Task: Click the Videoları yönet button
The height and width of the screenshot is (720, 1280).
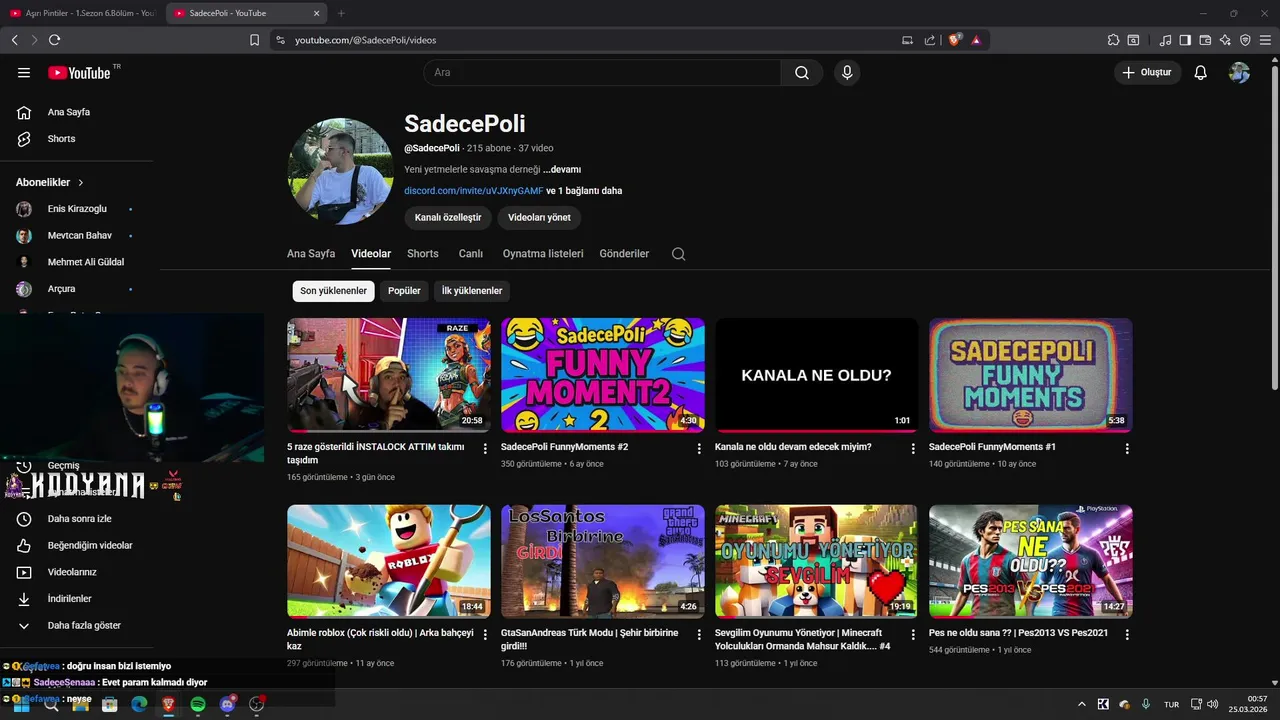Action: [x=539, y=217]
